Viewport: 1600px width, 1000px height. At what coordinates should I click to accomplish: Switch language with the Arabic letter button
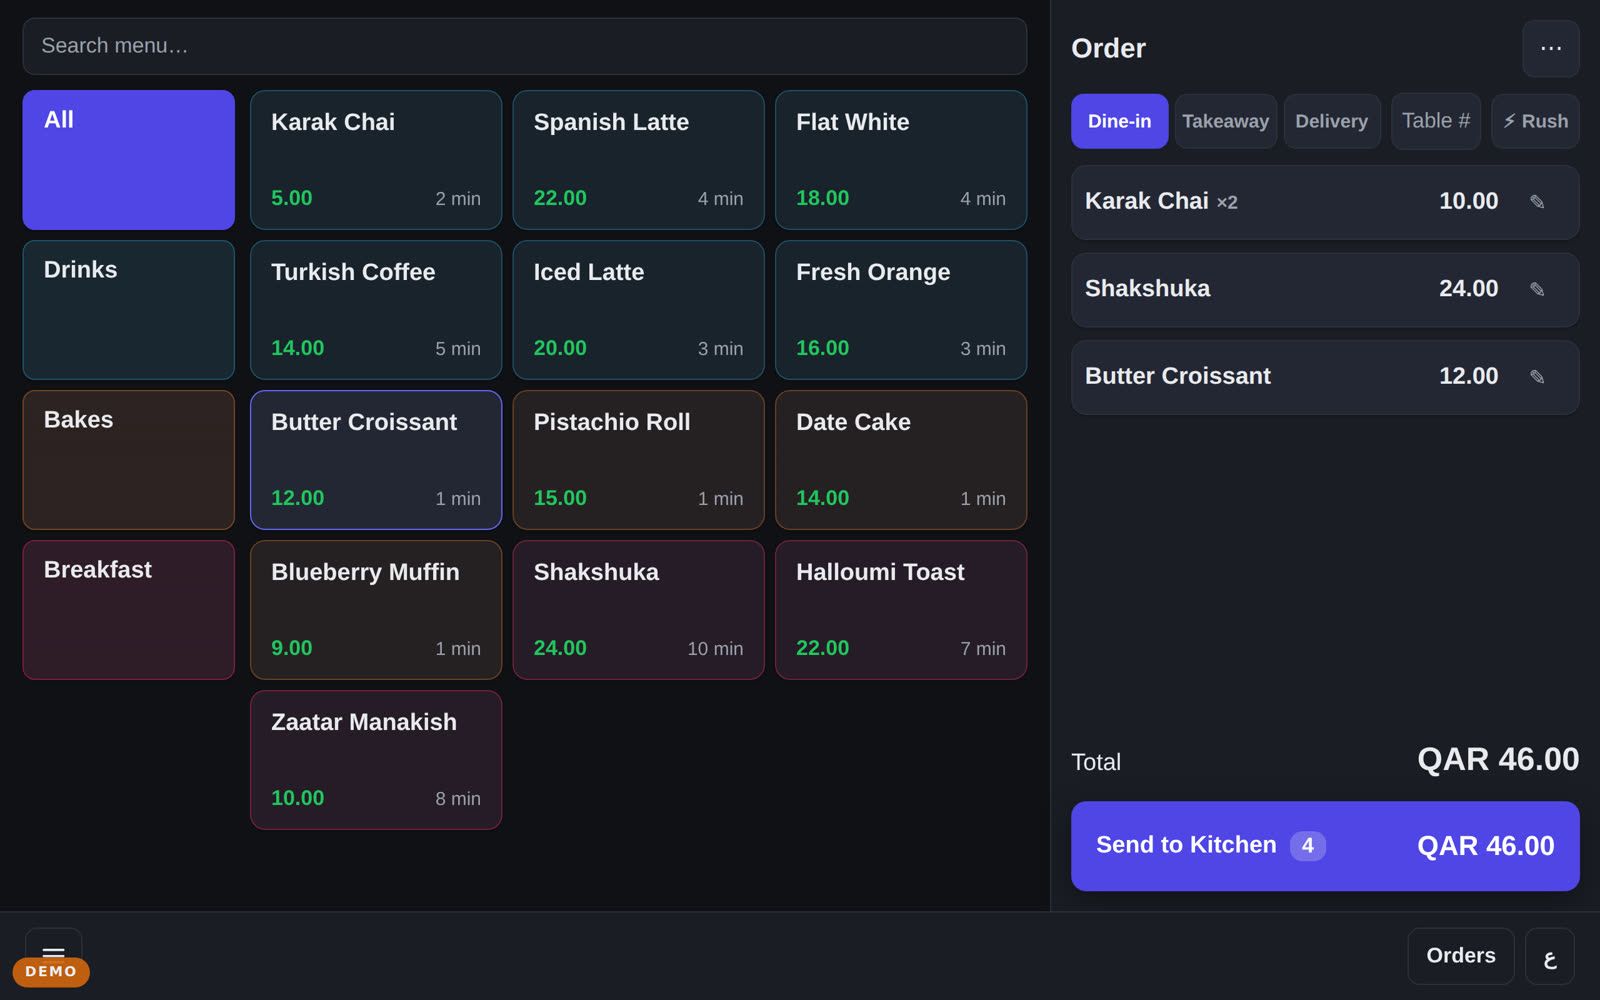[1550, 956]
